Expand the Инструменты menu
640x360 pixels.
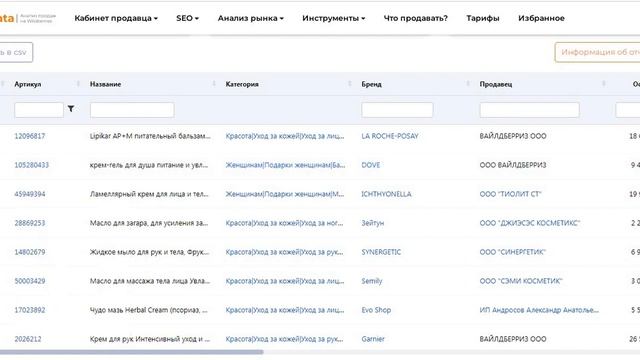pyautogui.click(x=333, y=18)
